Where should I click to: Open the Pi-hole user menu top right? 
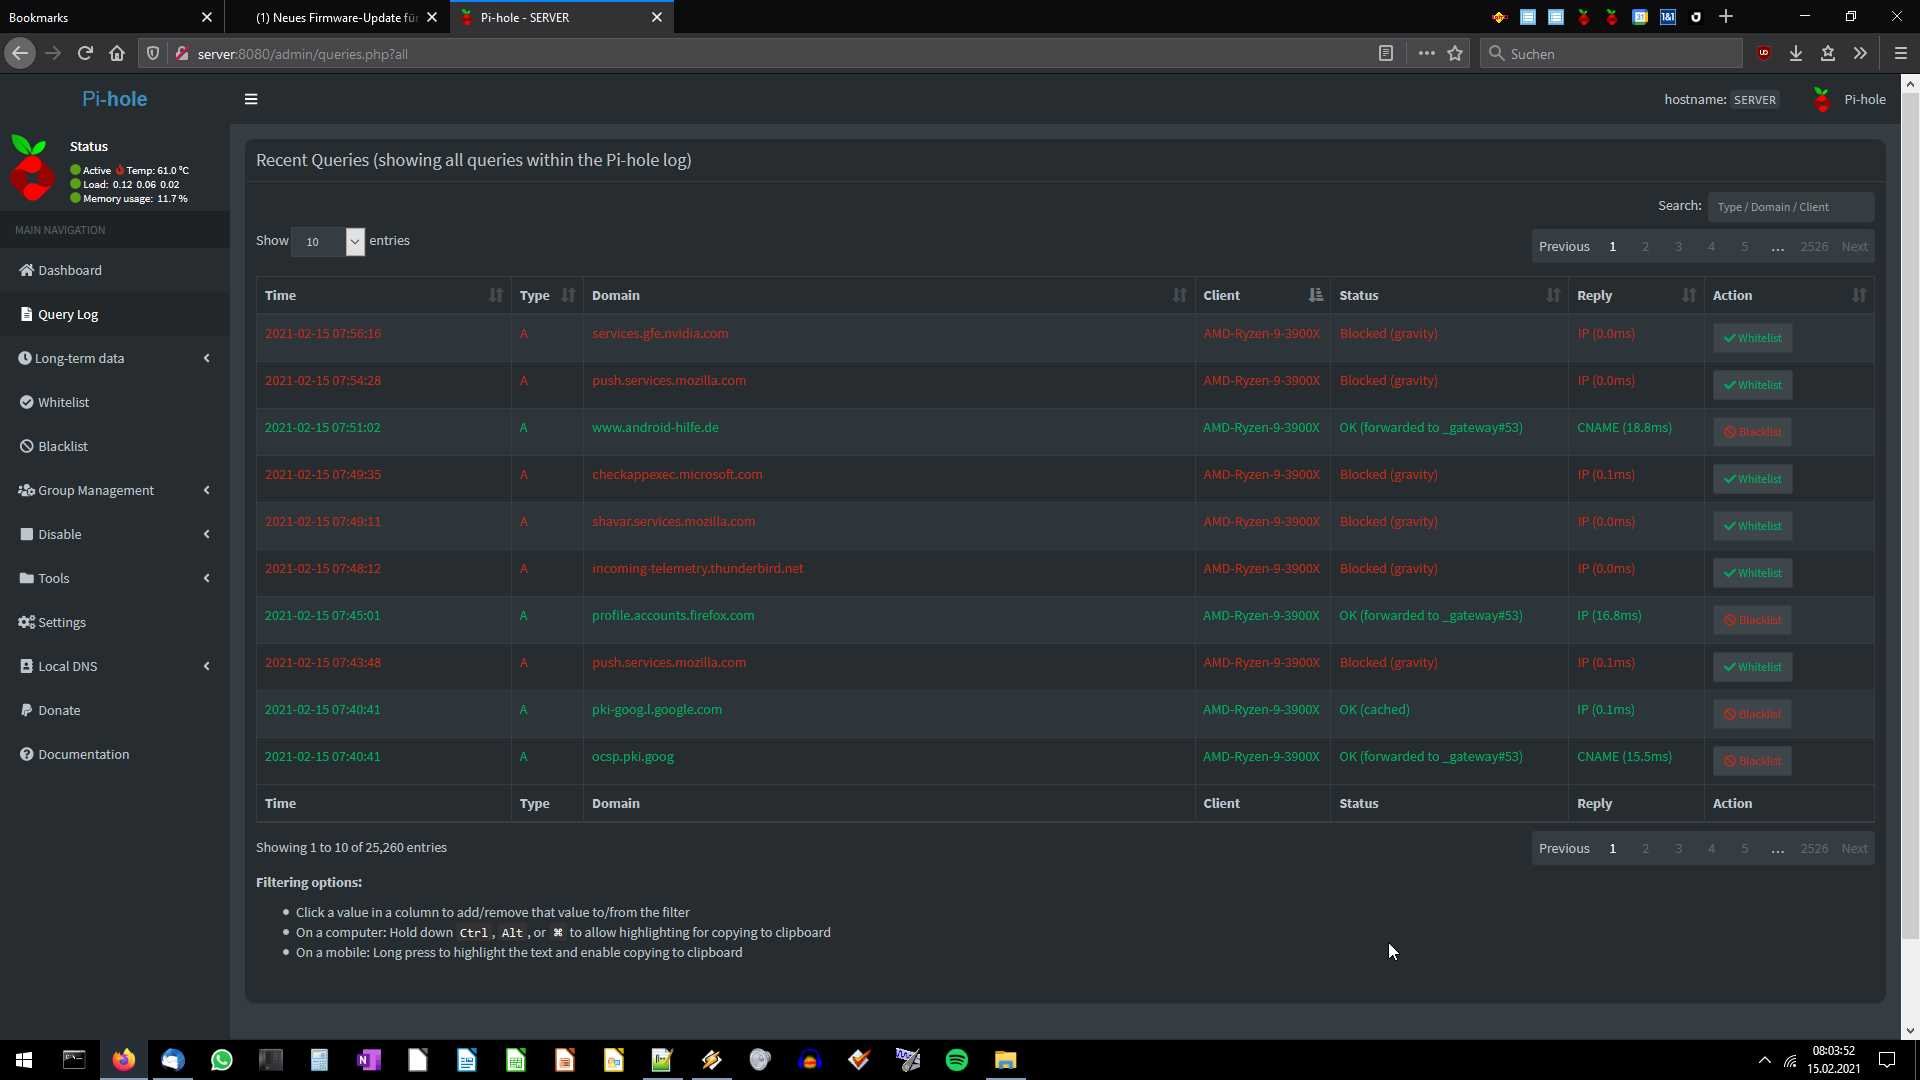[1850, 99]
